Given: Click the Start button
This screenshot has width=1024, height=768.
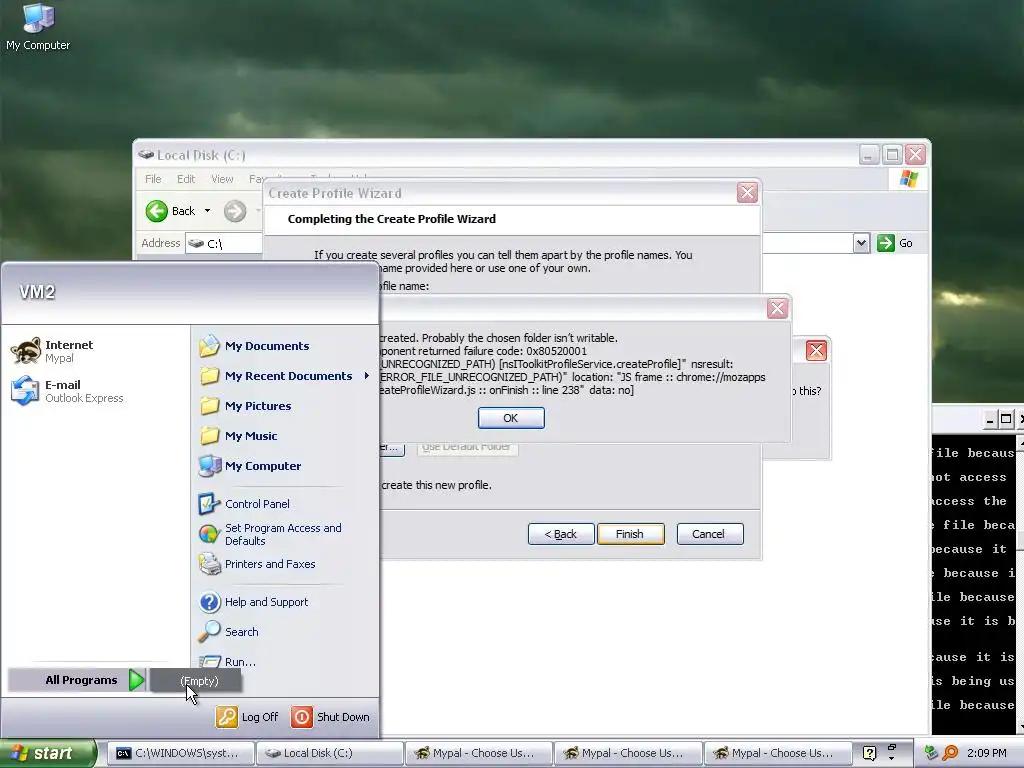Looking at the screenshot, I should (x=48, y=753).
